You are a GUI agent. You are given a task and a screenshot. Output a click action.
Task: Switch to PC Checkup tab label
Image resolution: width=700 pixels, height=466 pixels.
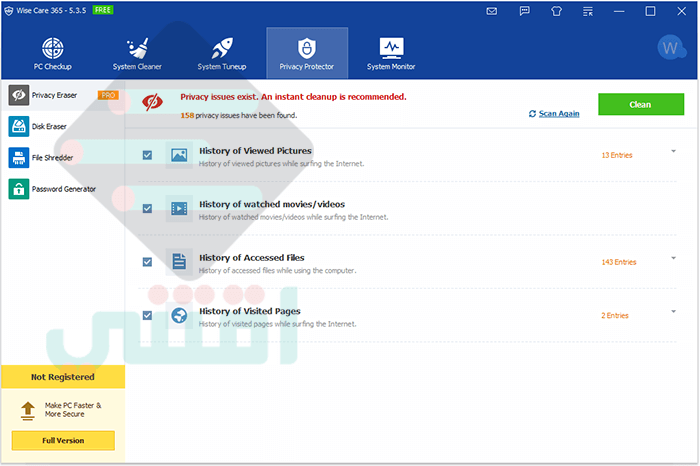tap(53, 67)
